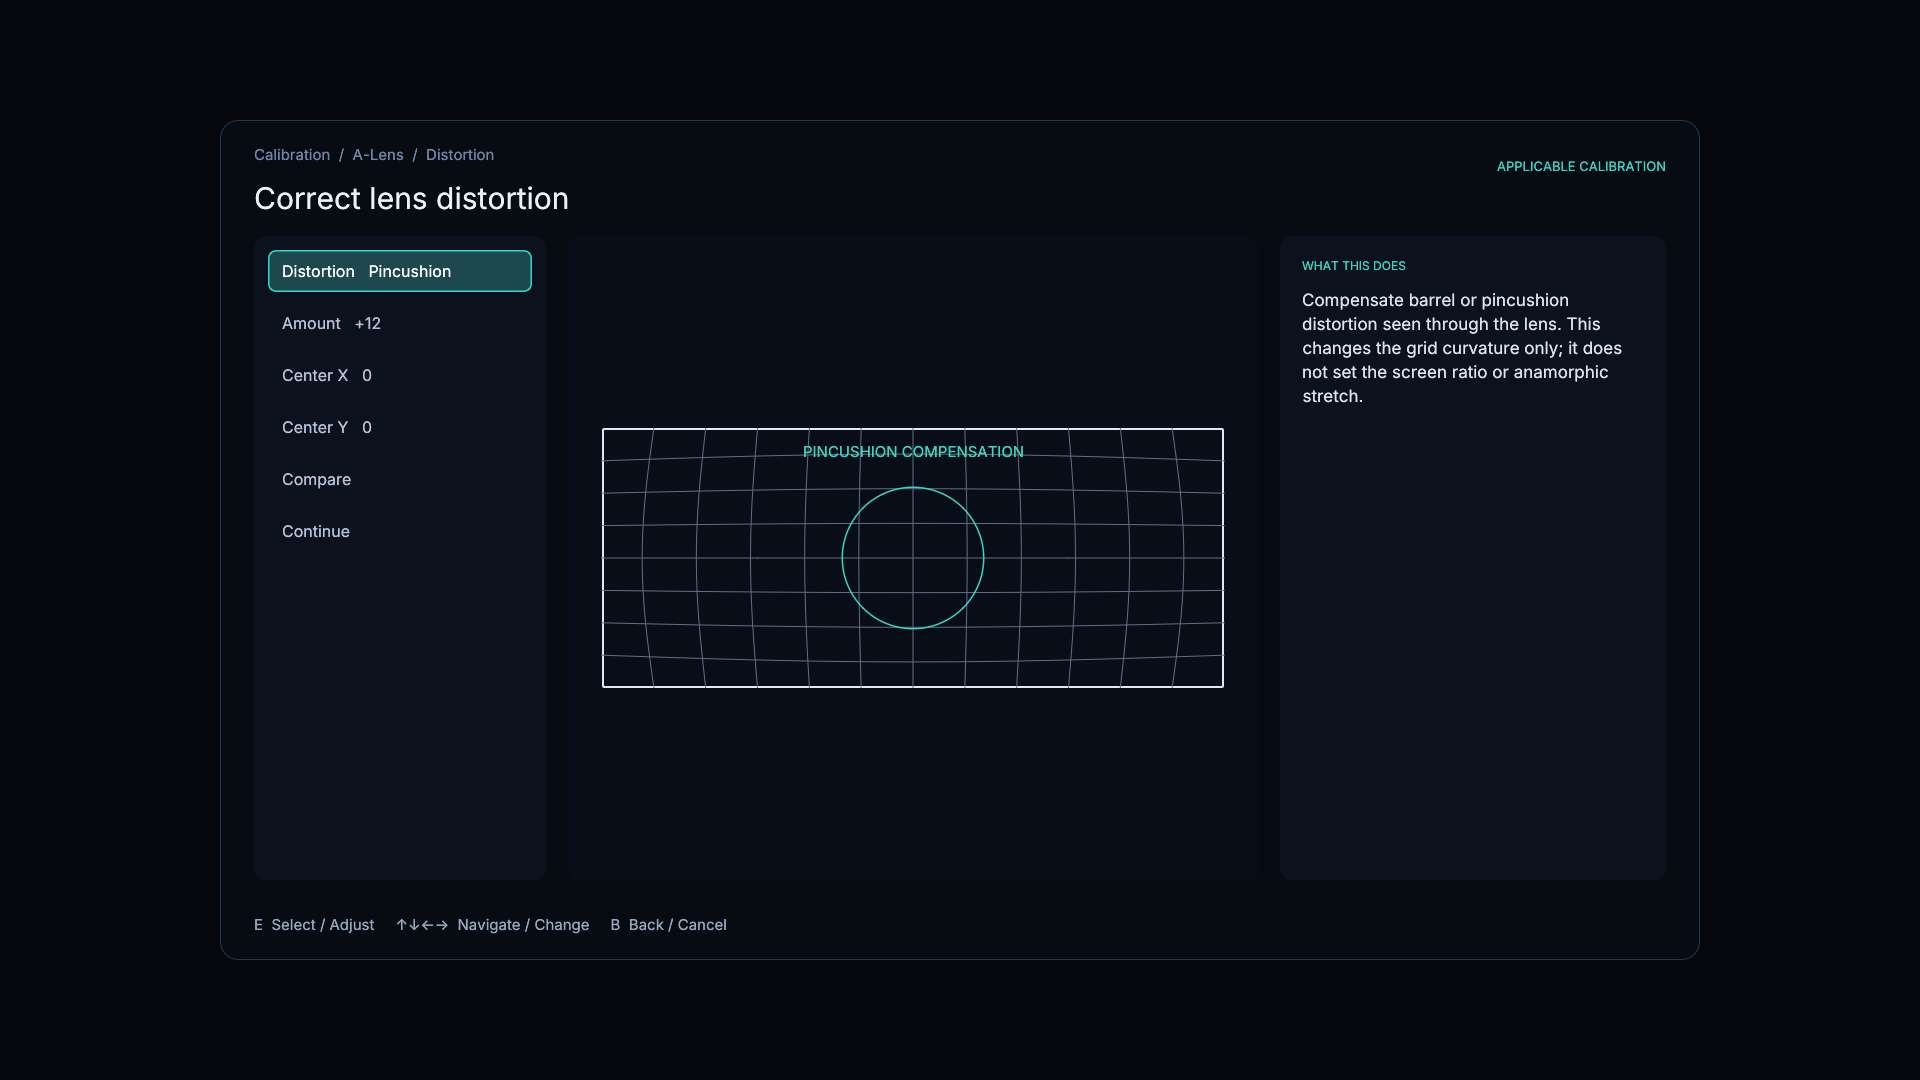Viewport: 1920px width, 1080px height.
Task: Click the APPLICABLE CALIBRATION label
Action: point(1581,166)
